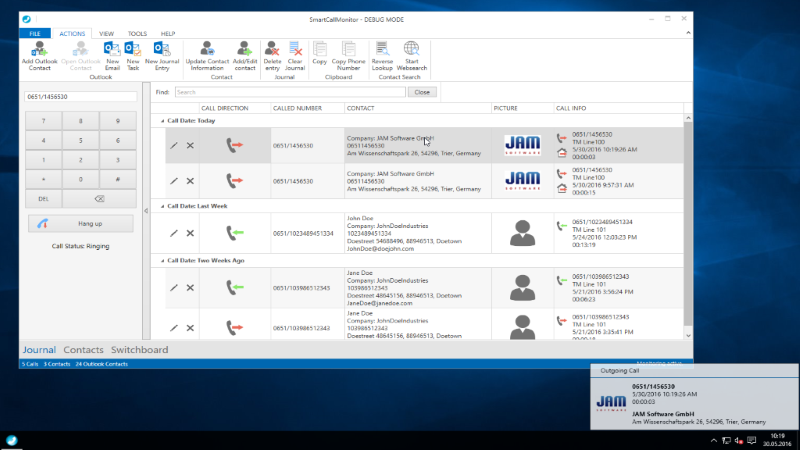Collapse the dial pad side panel
The image size is (800, 450).
(x=146, y=211)
